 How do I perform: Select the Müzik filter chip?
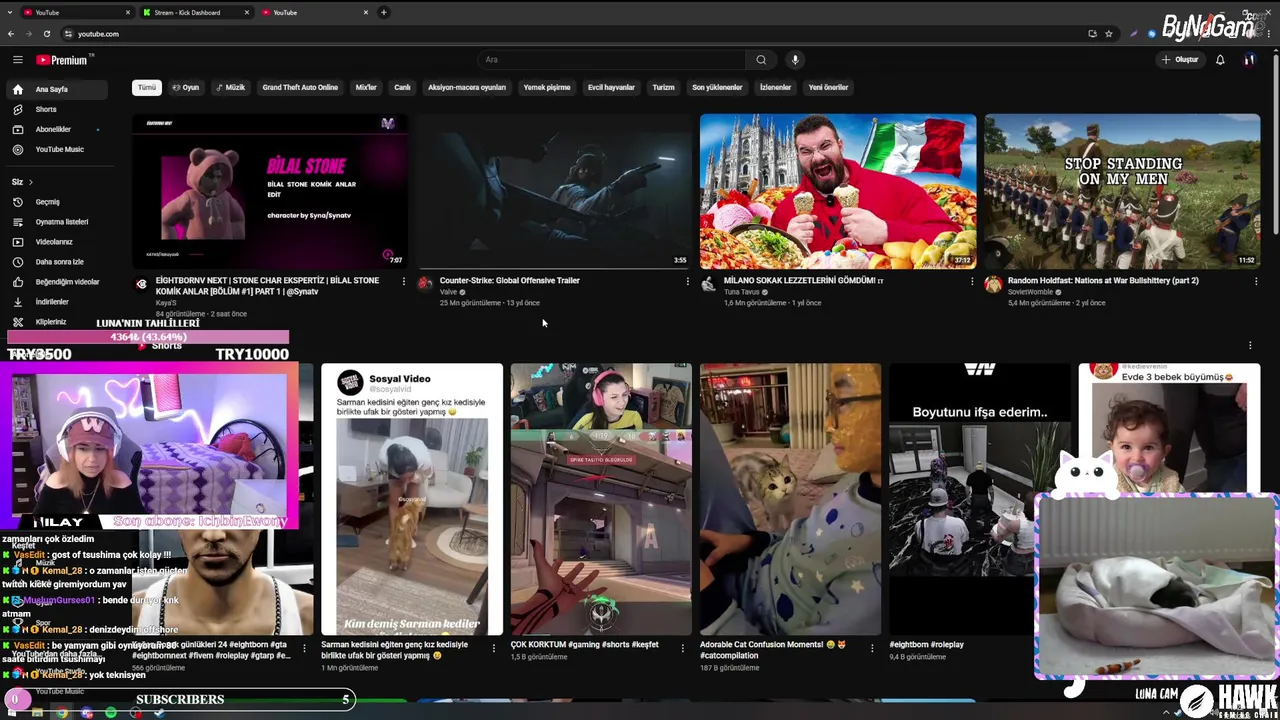230,87
